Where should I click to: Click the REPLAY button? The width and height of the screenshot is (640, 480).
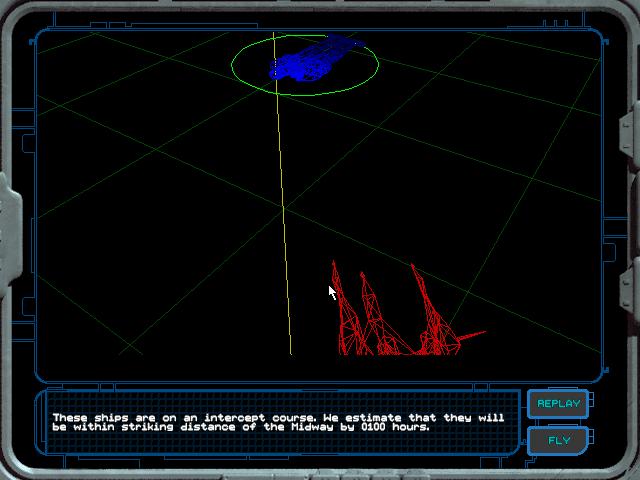pos(558,404)
